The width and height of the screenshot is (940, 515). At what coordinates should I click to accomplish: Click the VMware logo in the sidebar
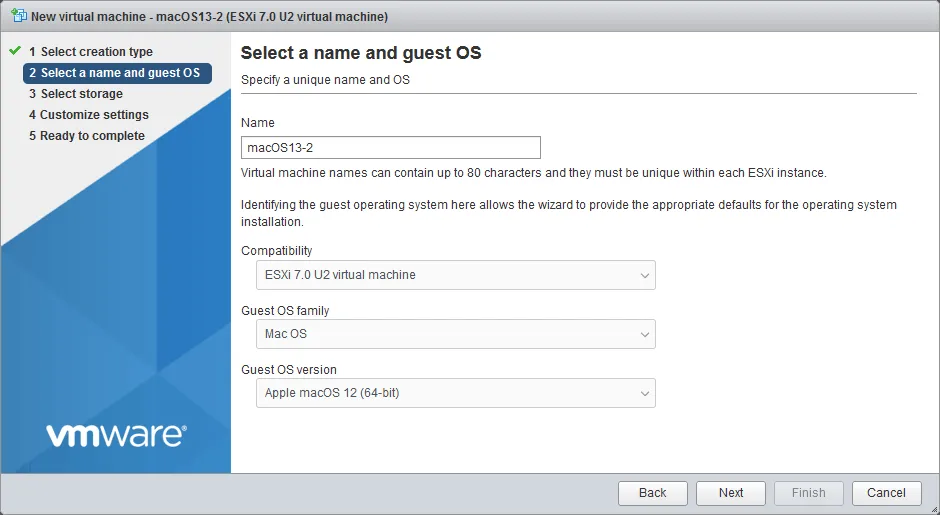point(116,434)
